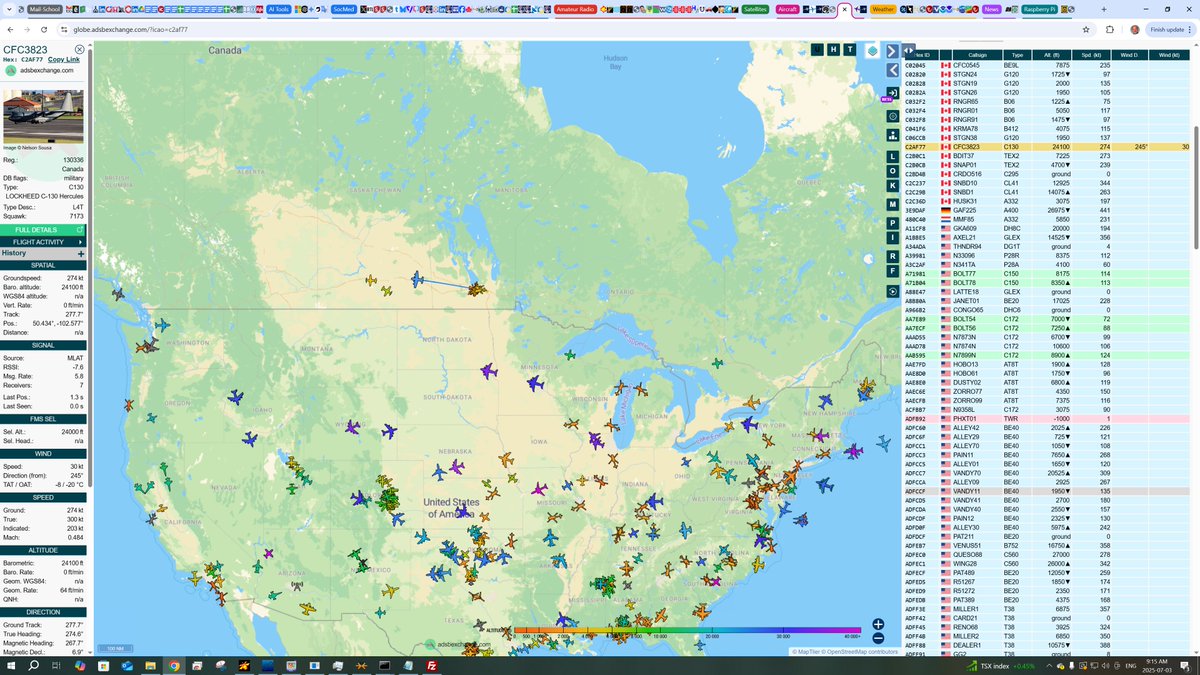The image size is (1200, 675).
Task: Click the altitude color legend bar
Action: [x=688, y=631]
